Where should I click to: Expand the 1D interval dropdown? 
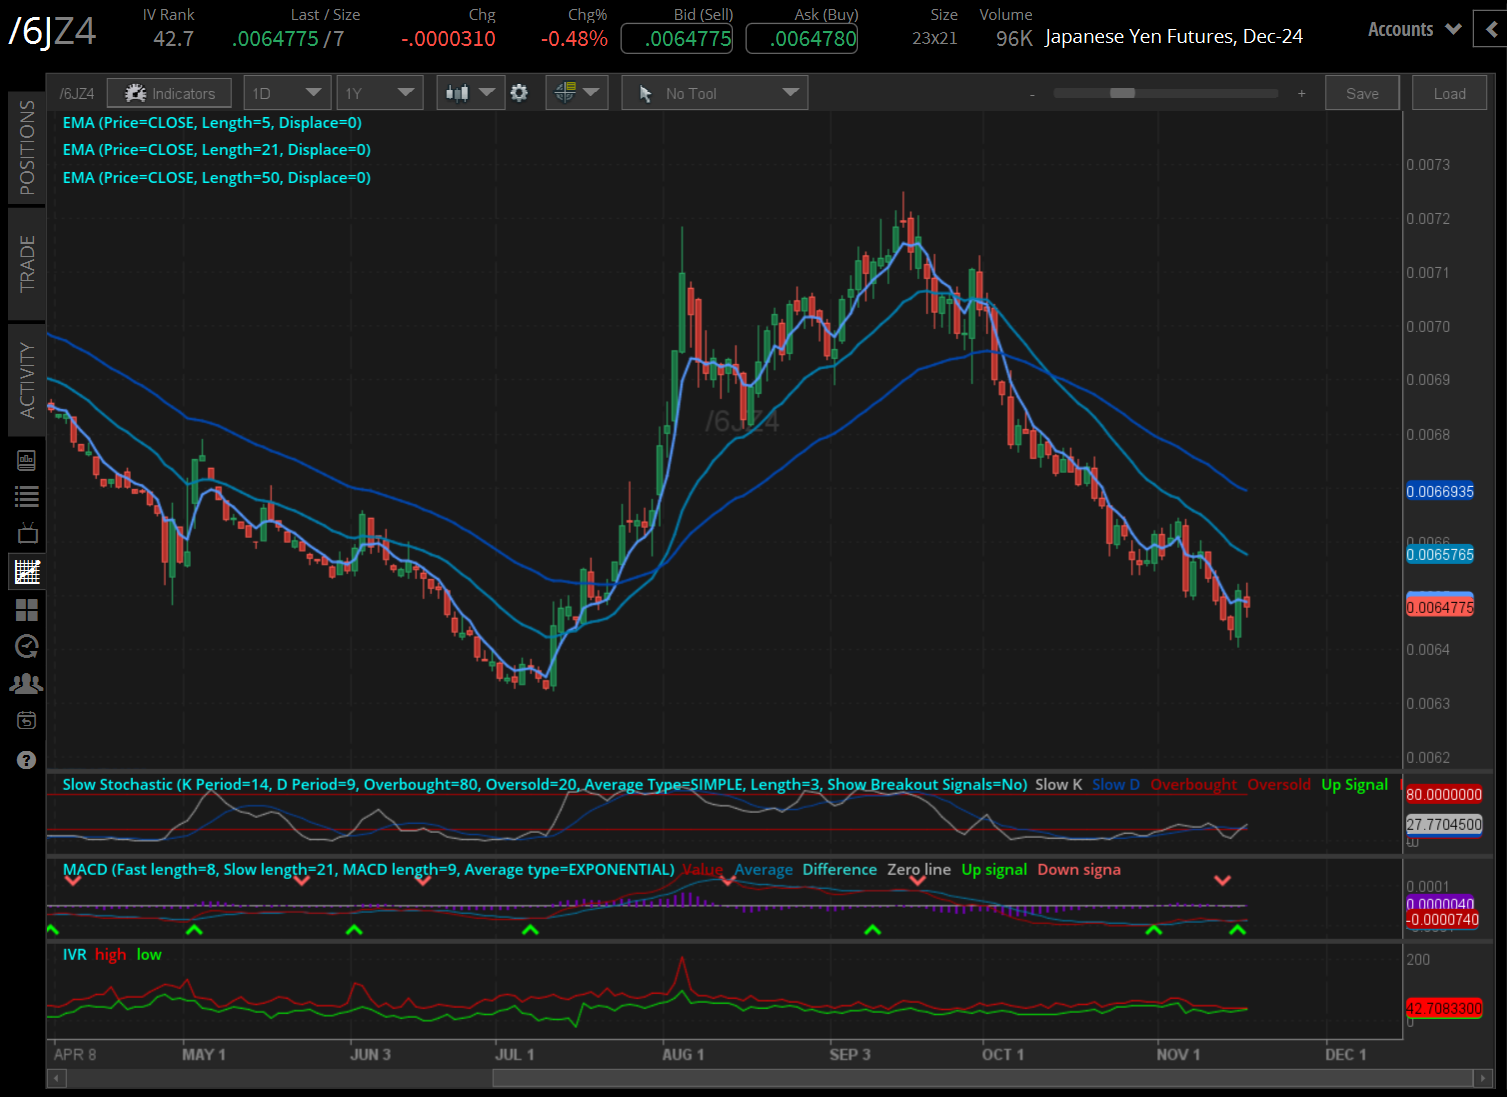286,93
